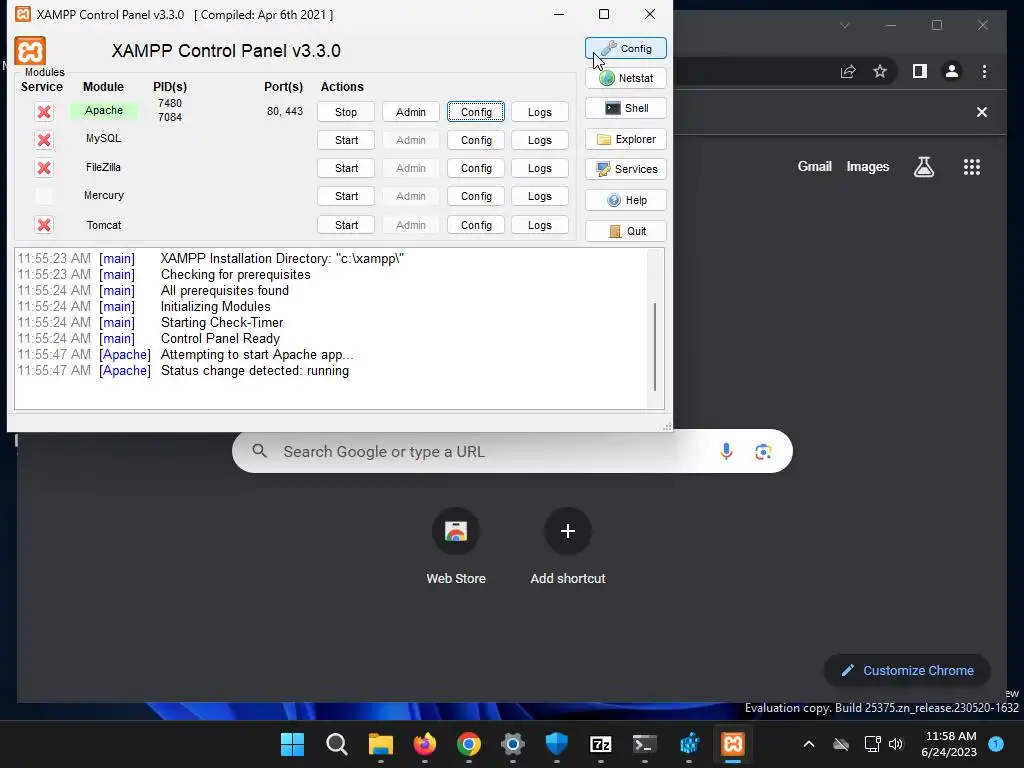Toggle the FileZilla service install checkbox
This screenshot has width=1024, height=768.
44,168
